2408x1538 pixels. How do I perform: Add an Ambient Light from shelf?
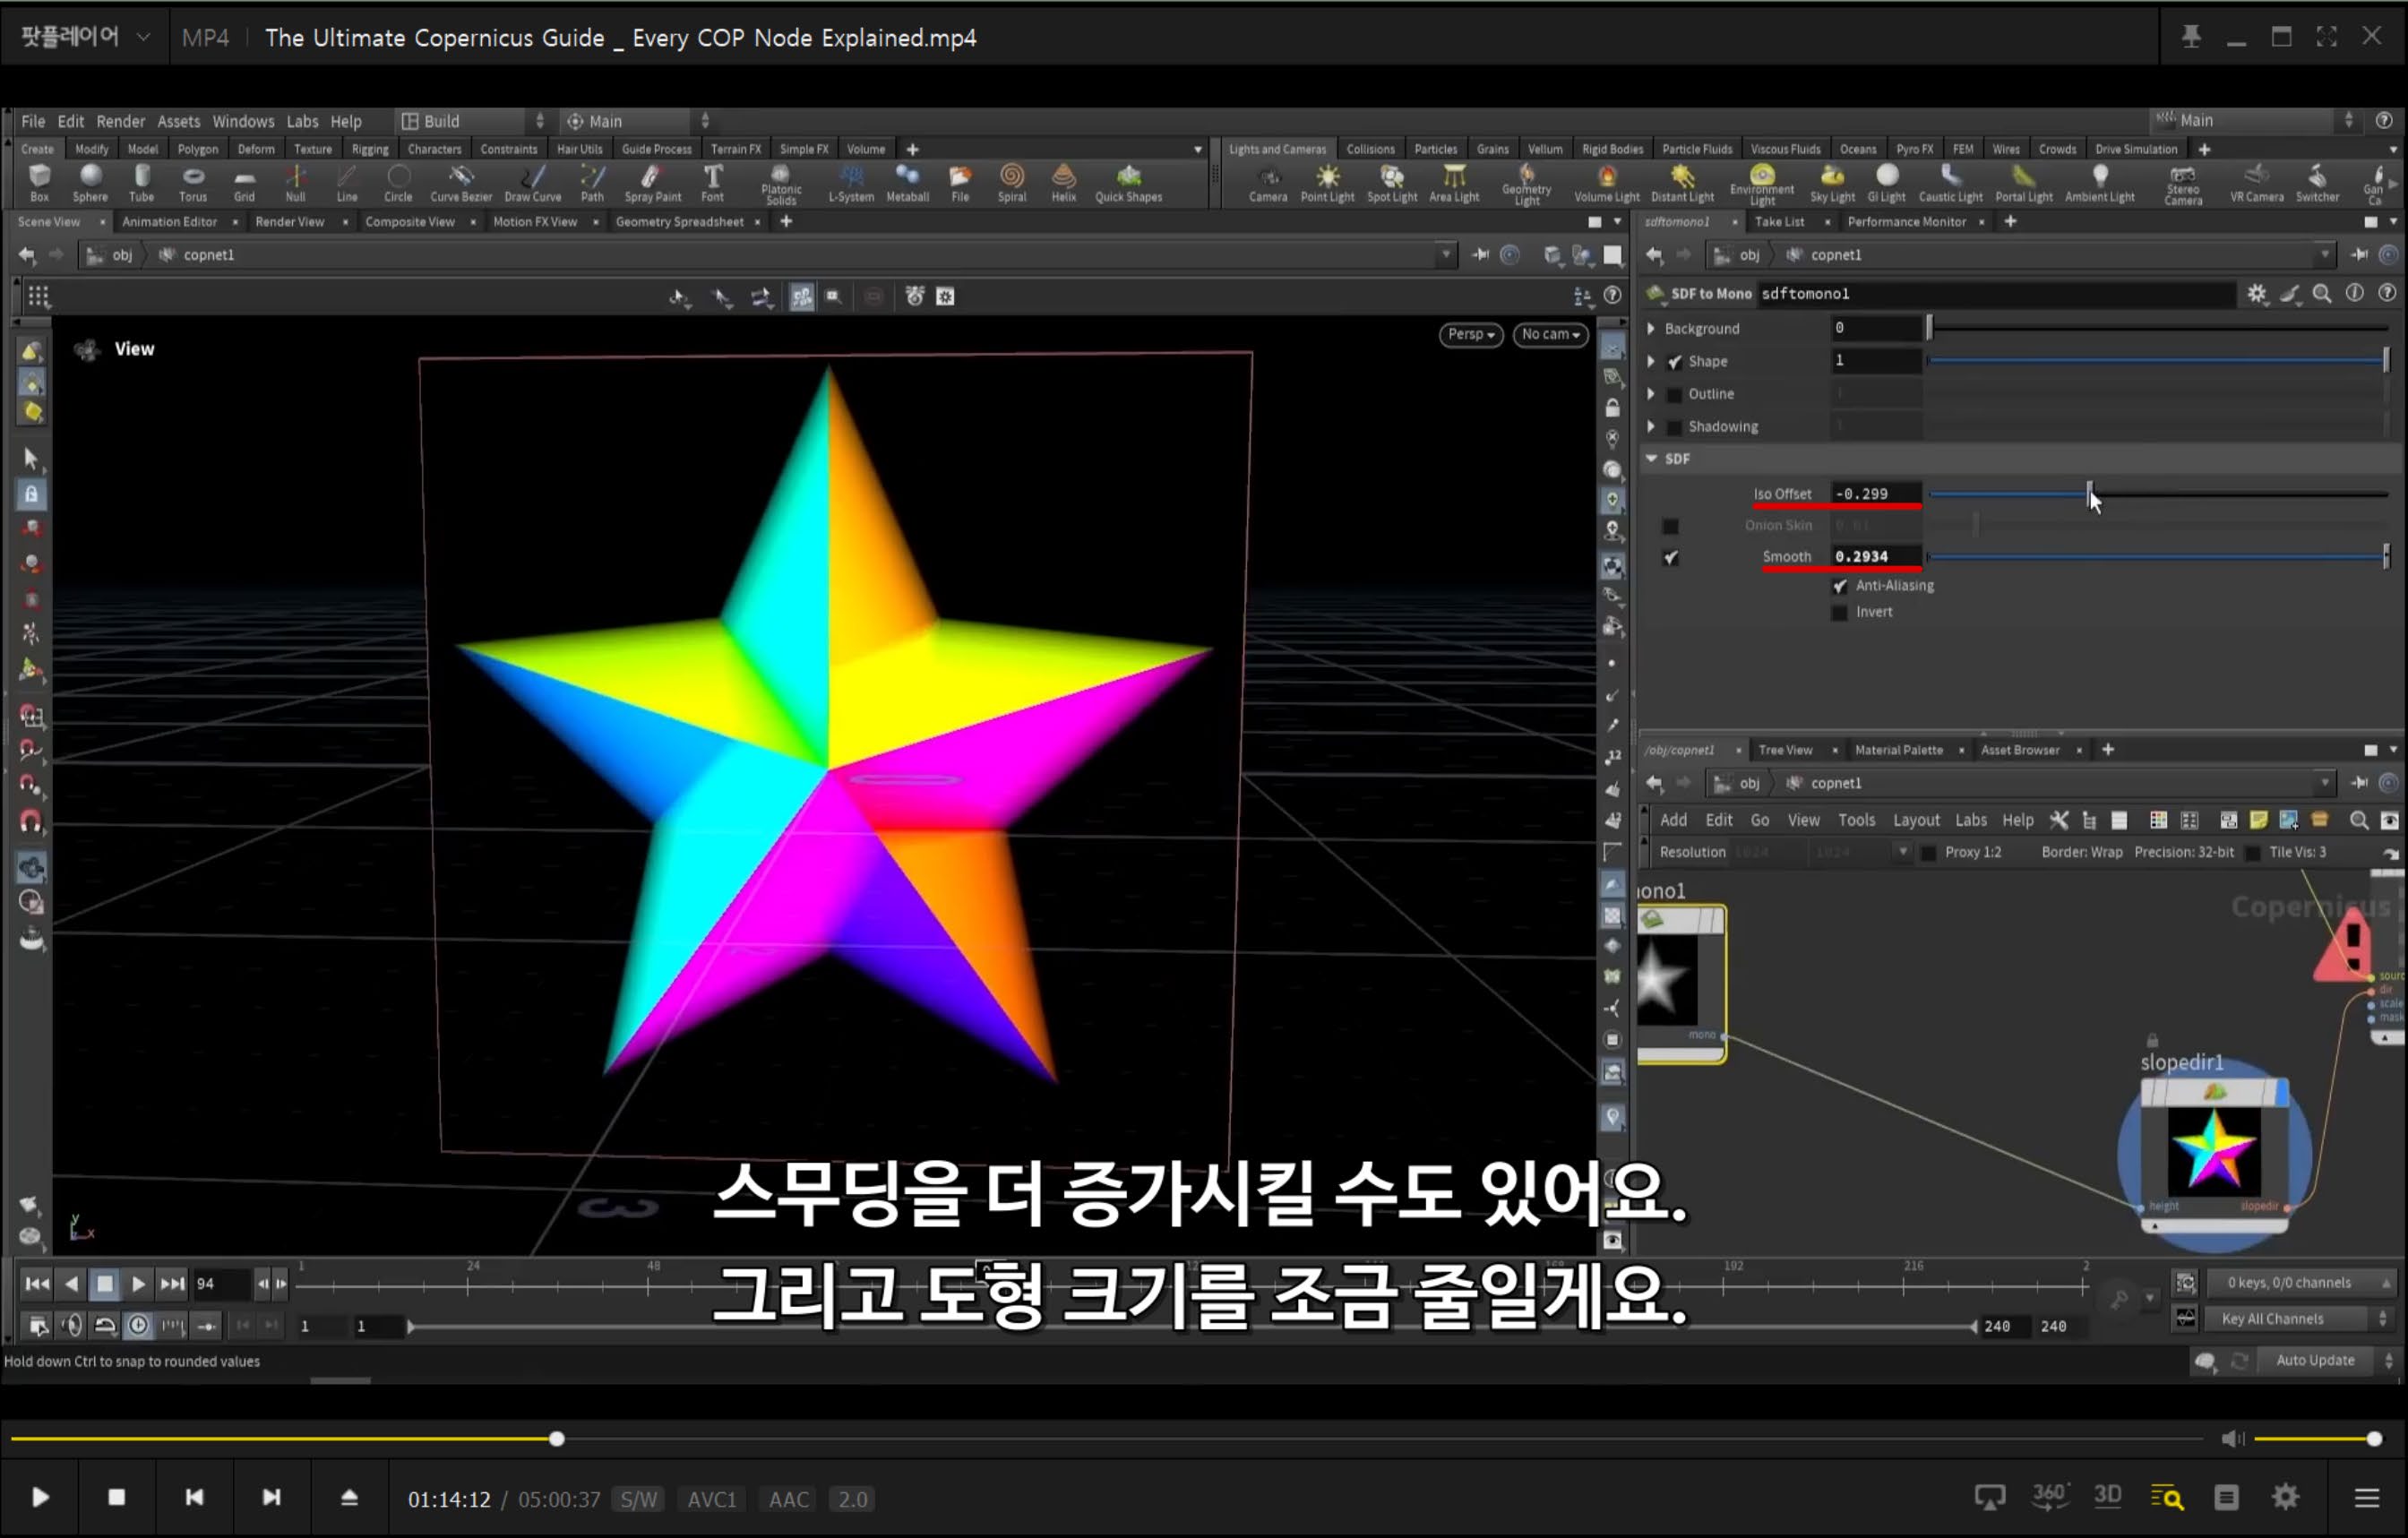coord(2100,183)
